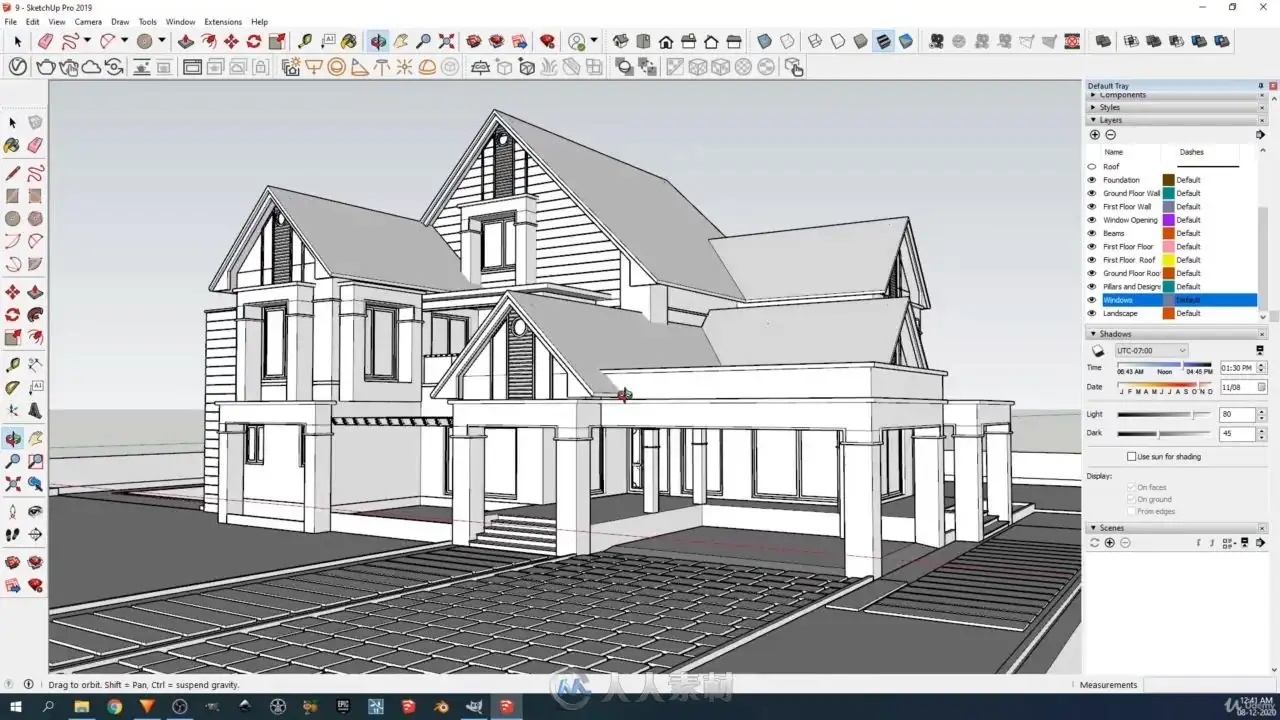Open Chrome from the Windows taskbar
1280x720 pixels.
click(x=114, y=706)
